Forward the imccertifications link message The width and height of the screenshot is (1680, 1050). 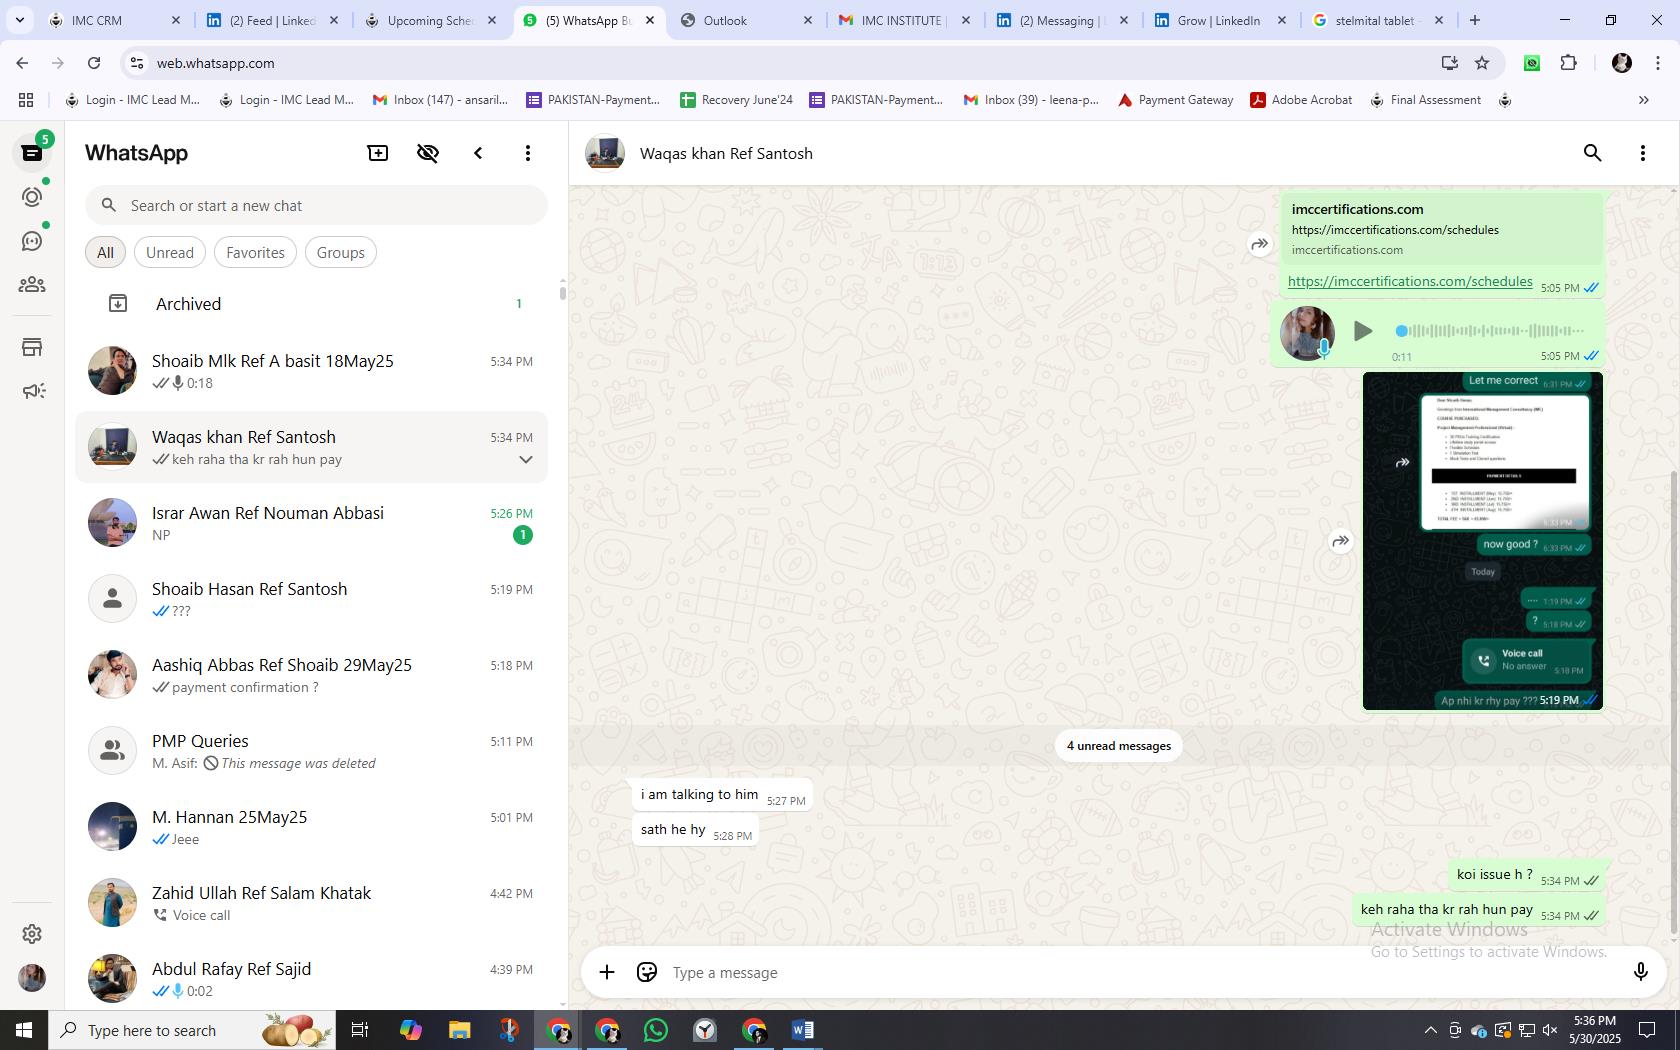[x=1260, y=243]
